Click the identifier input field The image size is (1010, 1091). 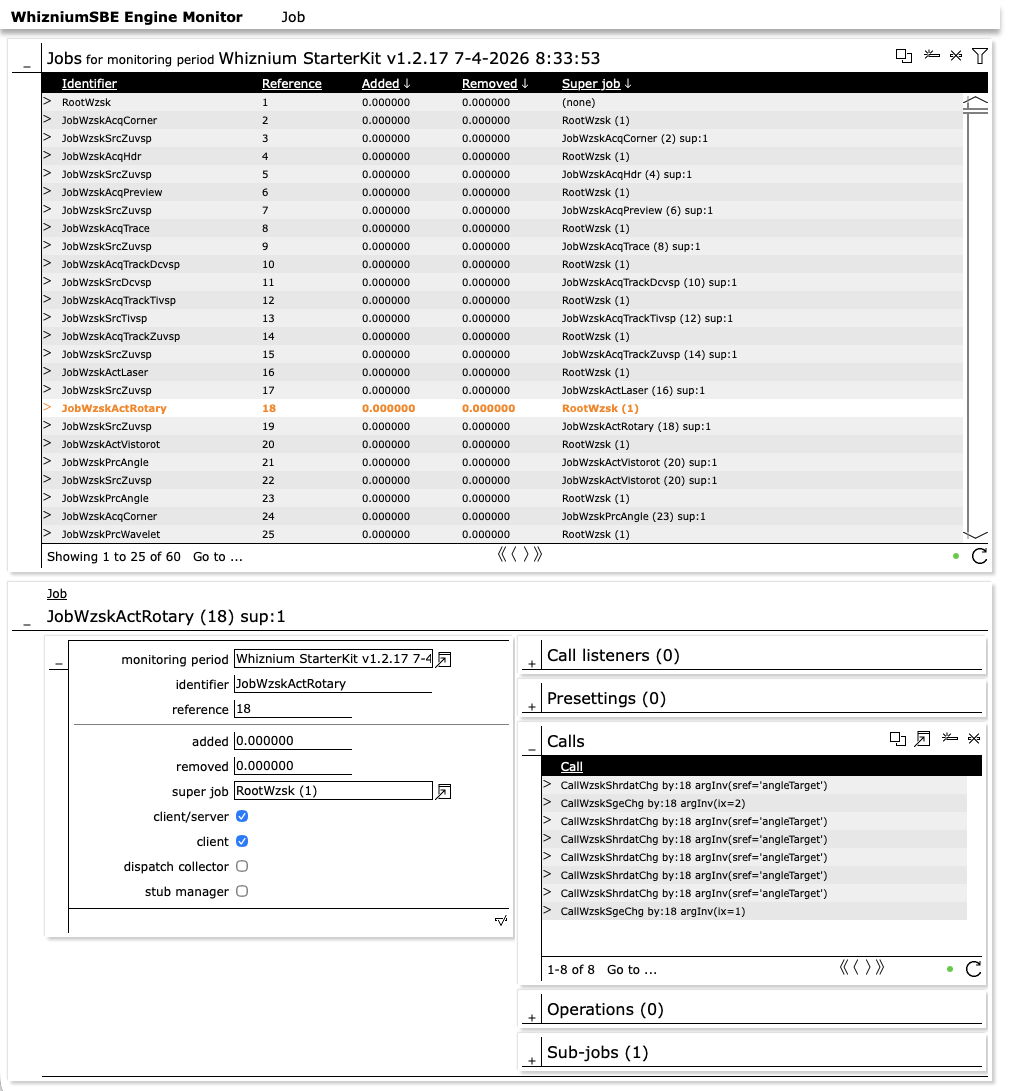332,683
